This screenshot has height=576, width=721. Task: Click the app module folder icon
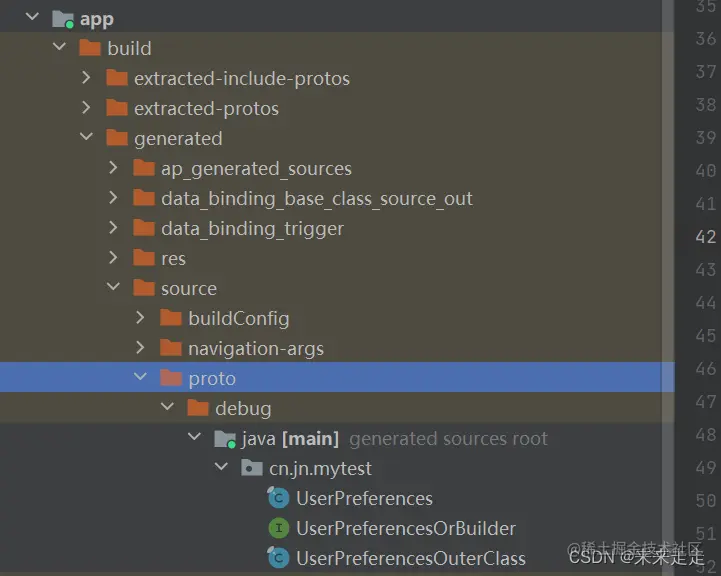point(63,19)
